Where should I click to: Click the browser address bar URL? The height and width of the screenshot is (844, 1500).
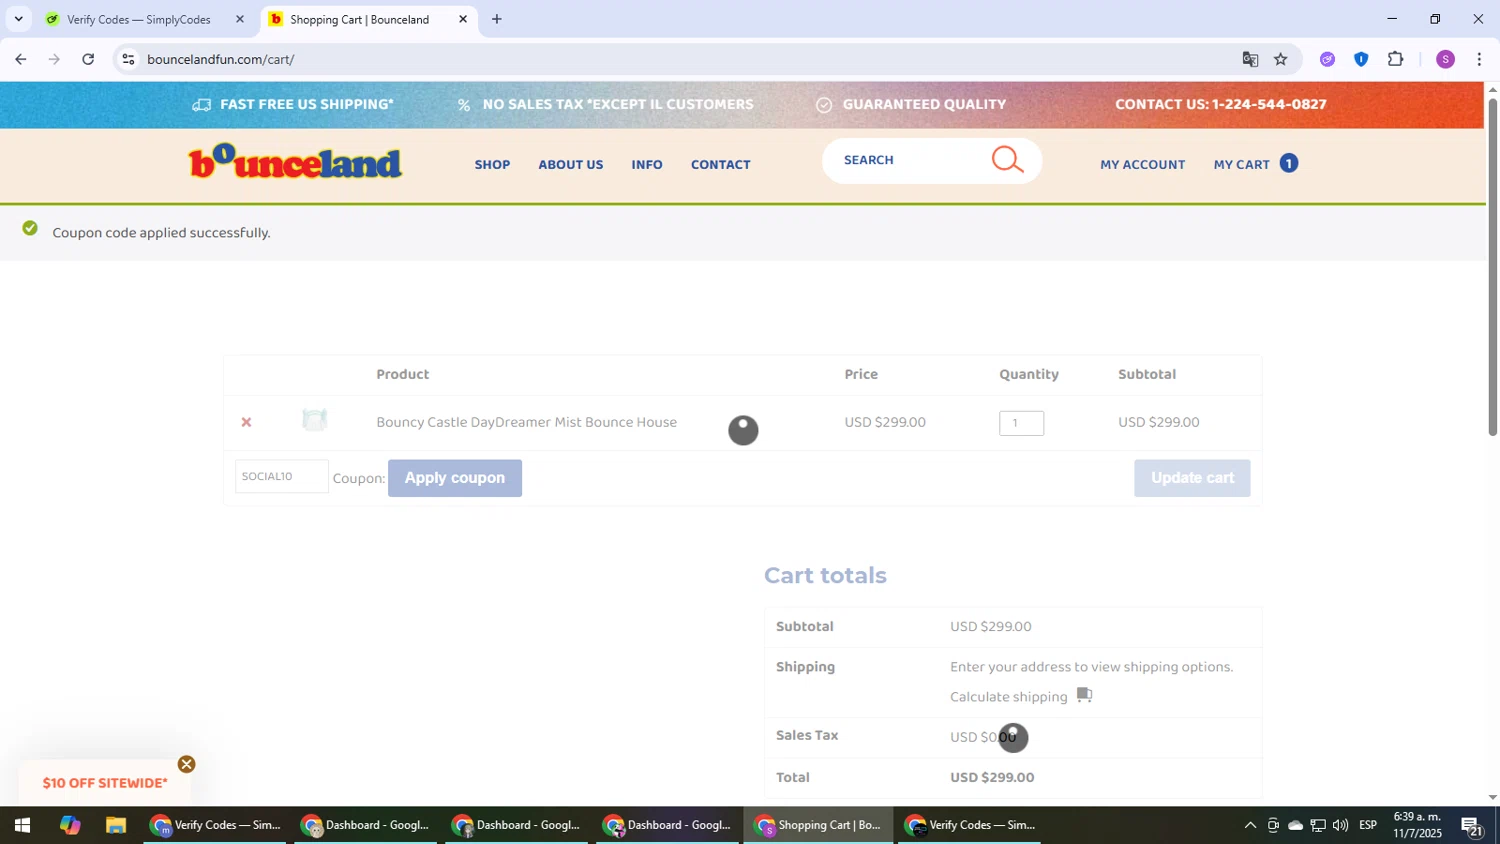point(221,59)
